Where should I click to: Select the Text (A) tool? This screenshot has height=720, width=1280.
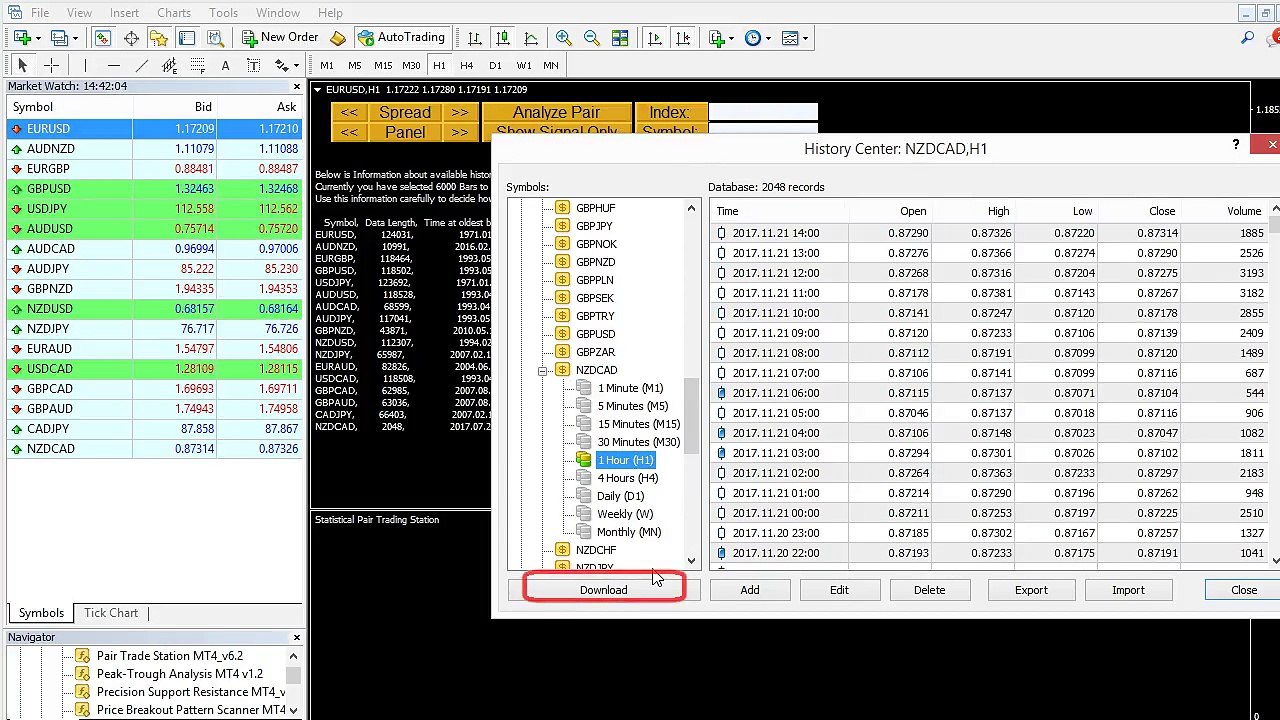[x=226, y=65]
